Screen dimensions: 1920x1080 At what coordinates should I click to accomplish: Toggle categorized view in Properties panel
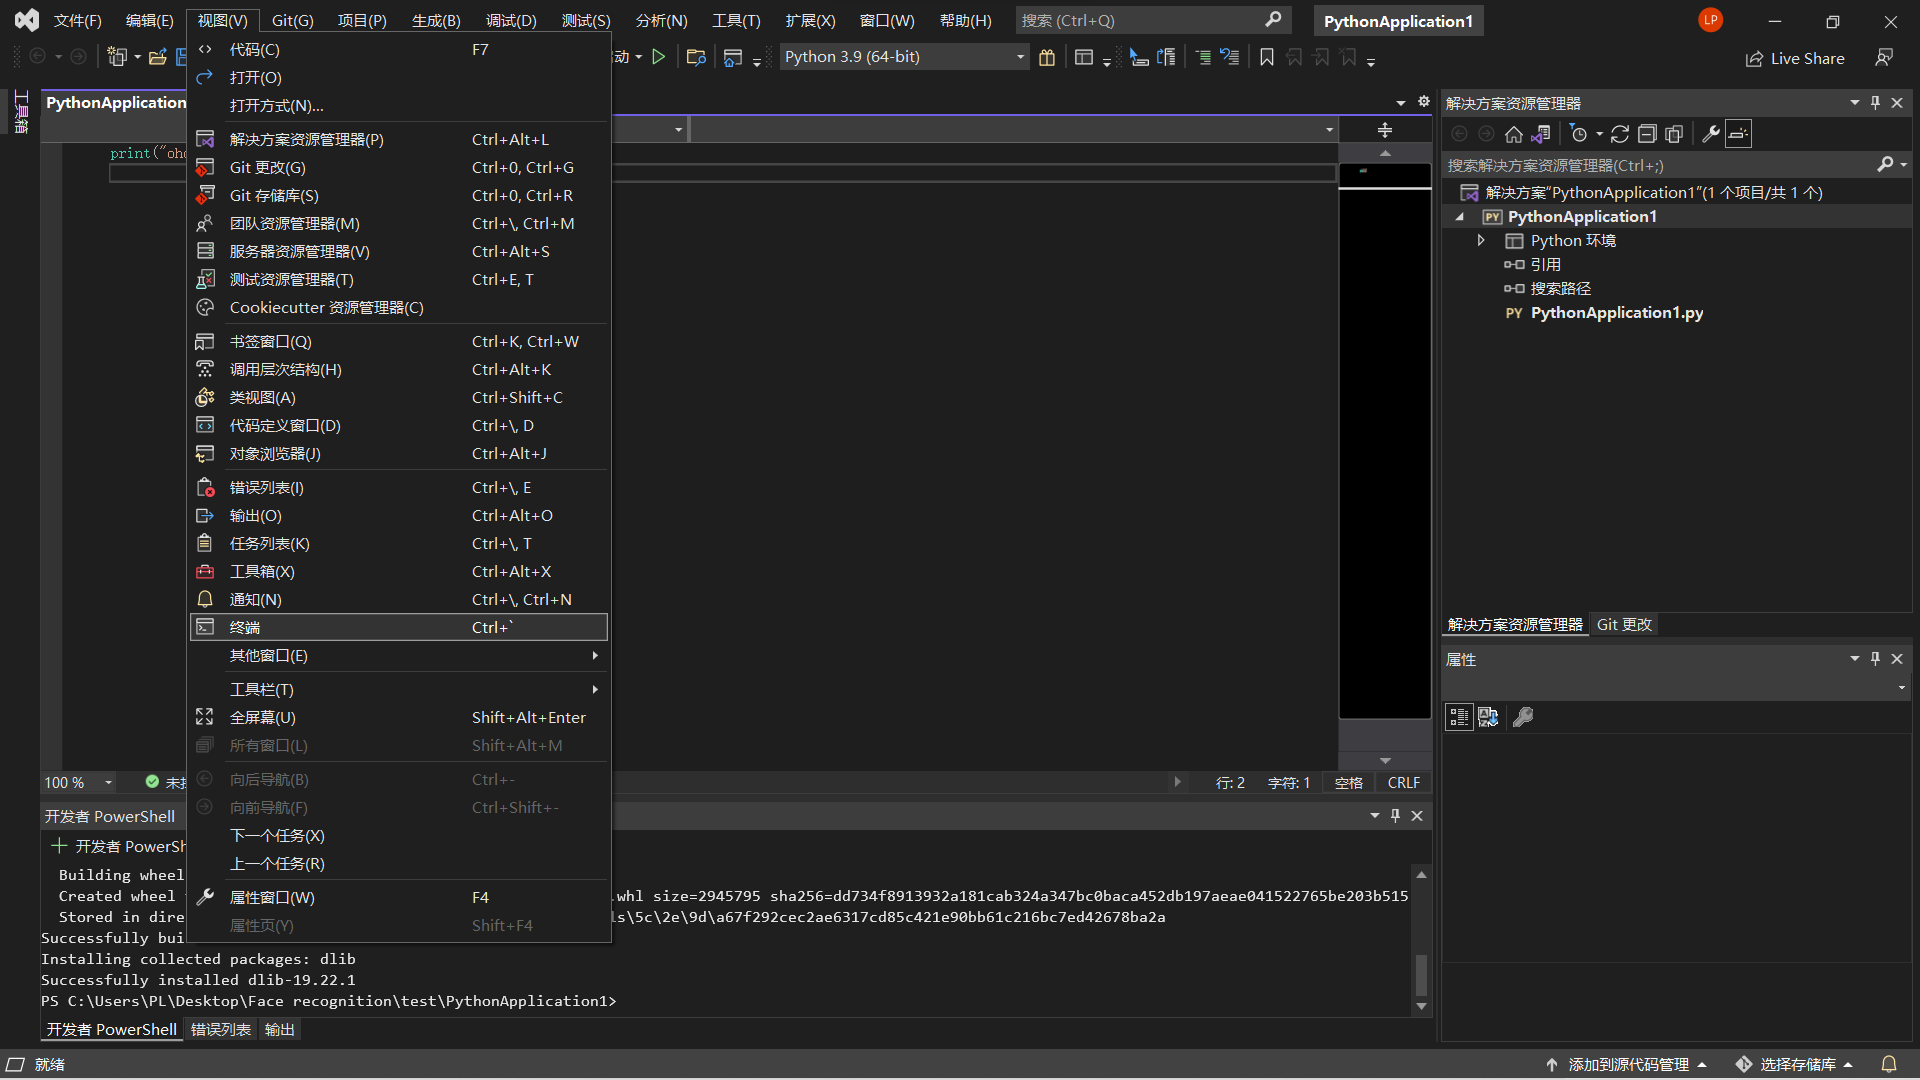pos(1459,717)
